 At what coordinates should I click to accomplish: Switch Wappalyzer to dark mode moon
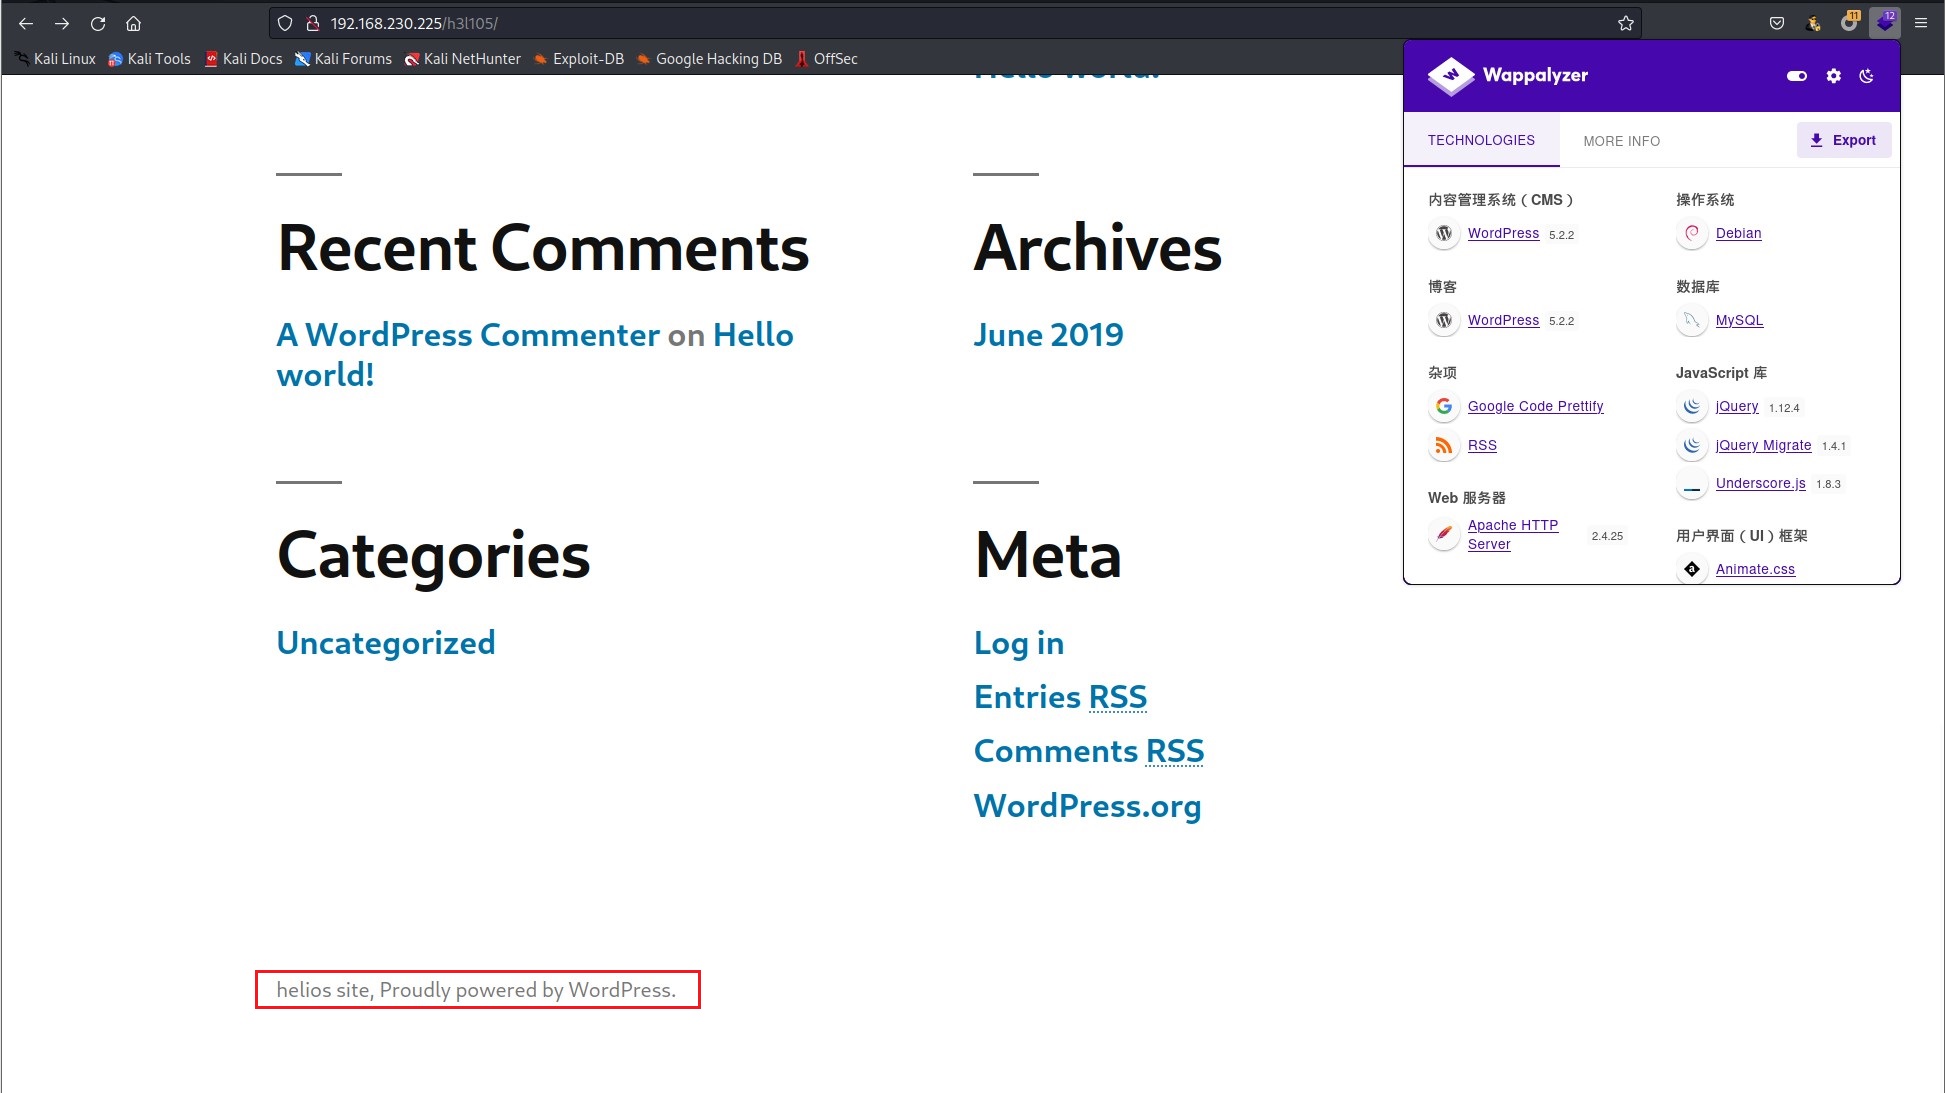[x=1867, y=76]
